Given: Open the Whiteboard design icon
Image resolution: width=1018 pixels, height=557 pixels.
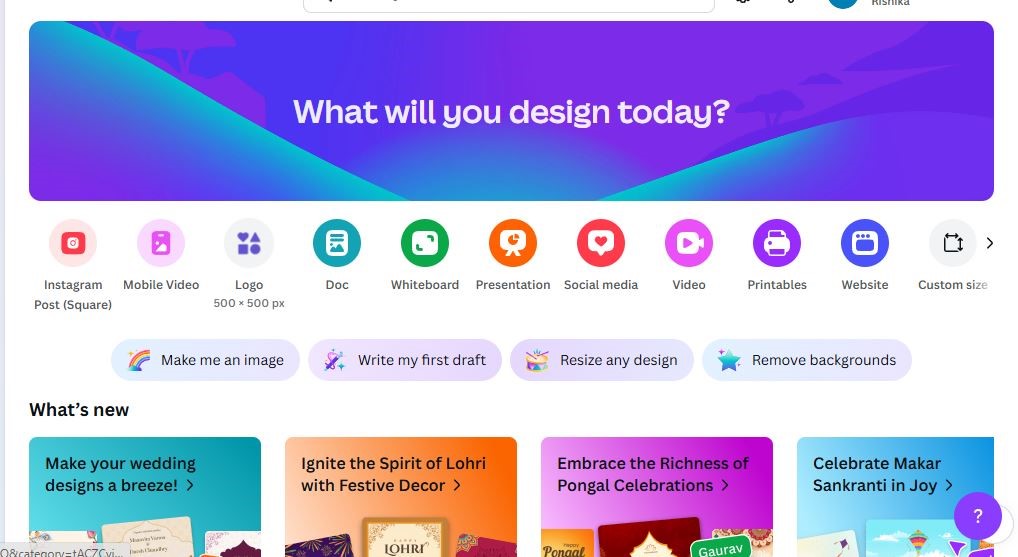Looking at the screenshot, I should [x=425, y=243].
